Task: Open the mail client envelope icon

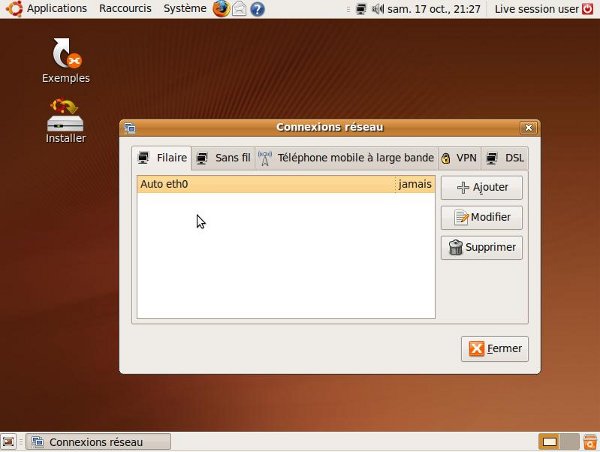Action: (240, 9)
